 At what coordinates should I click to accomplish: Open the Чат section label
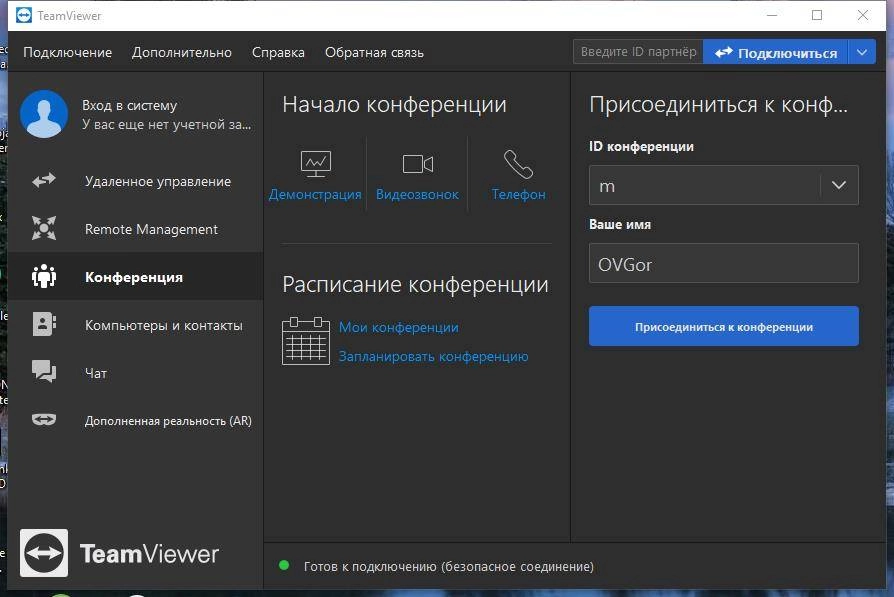[x=96, y=373]
